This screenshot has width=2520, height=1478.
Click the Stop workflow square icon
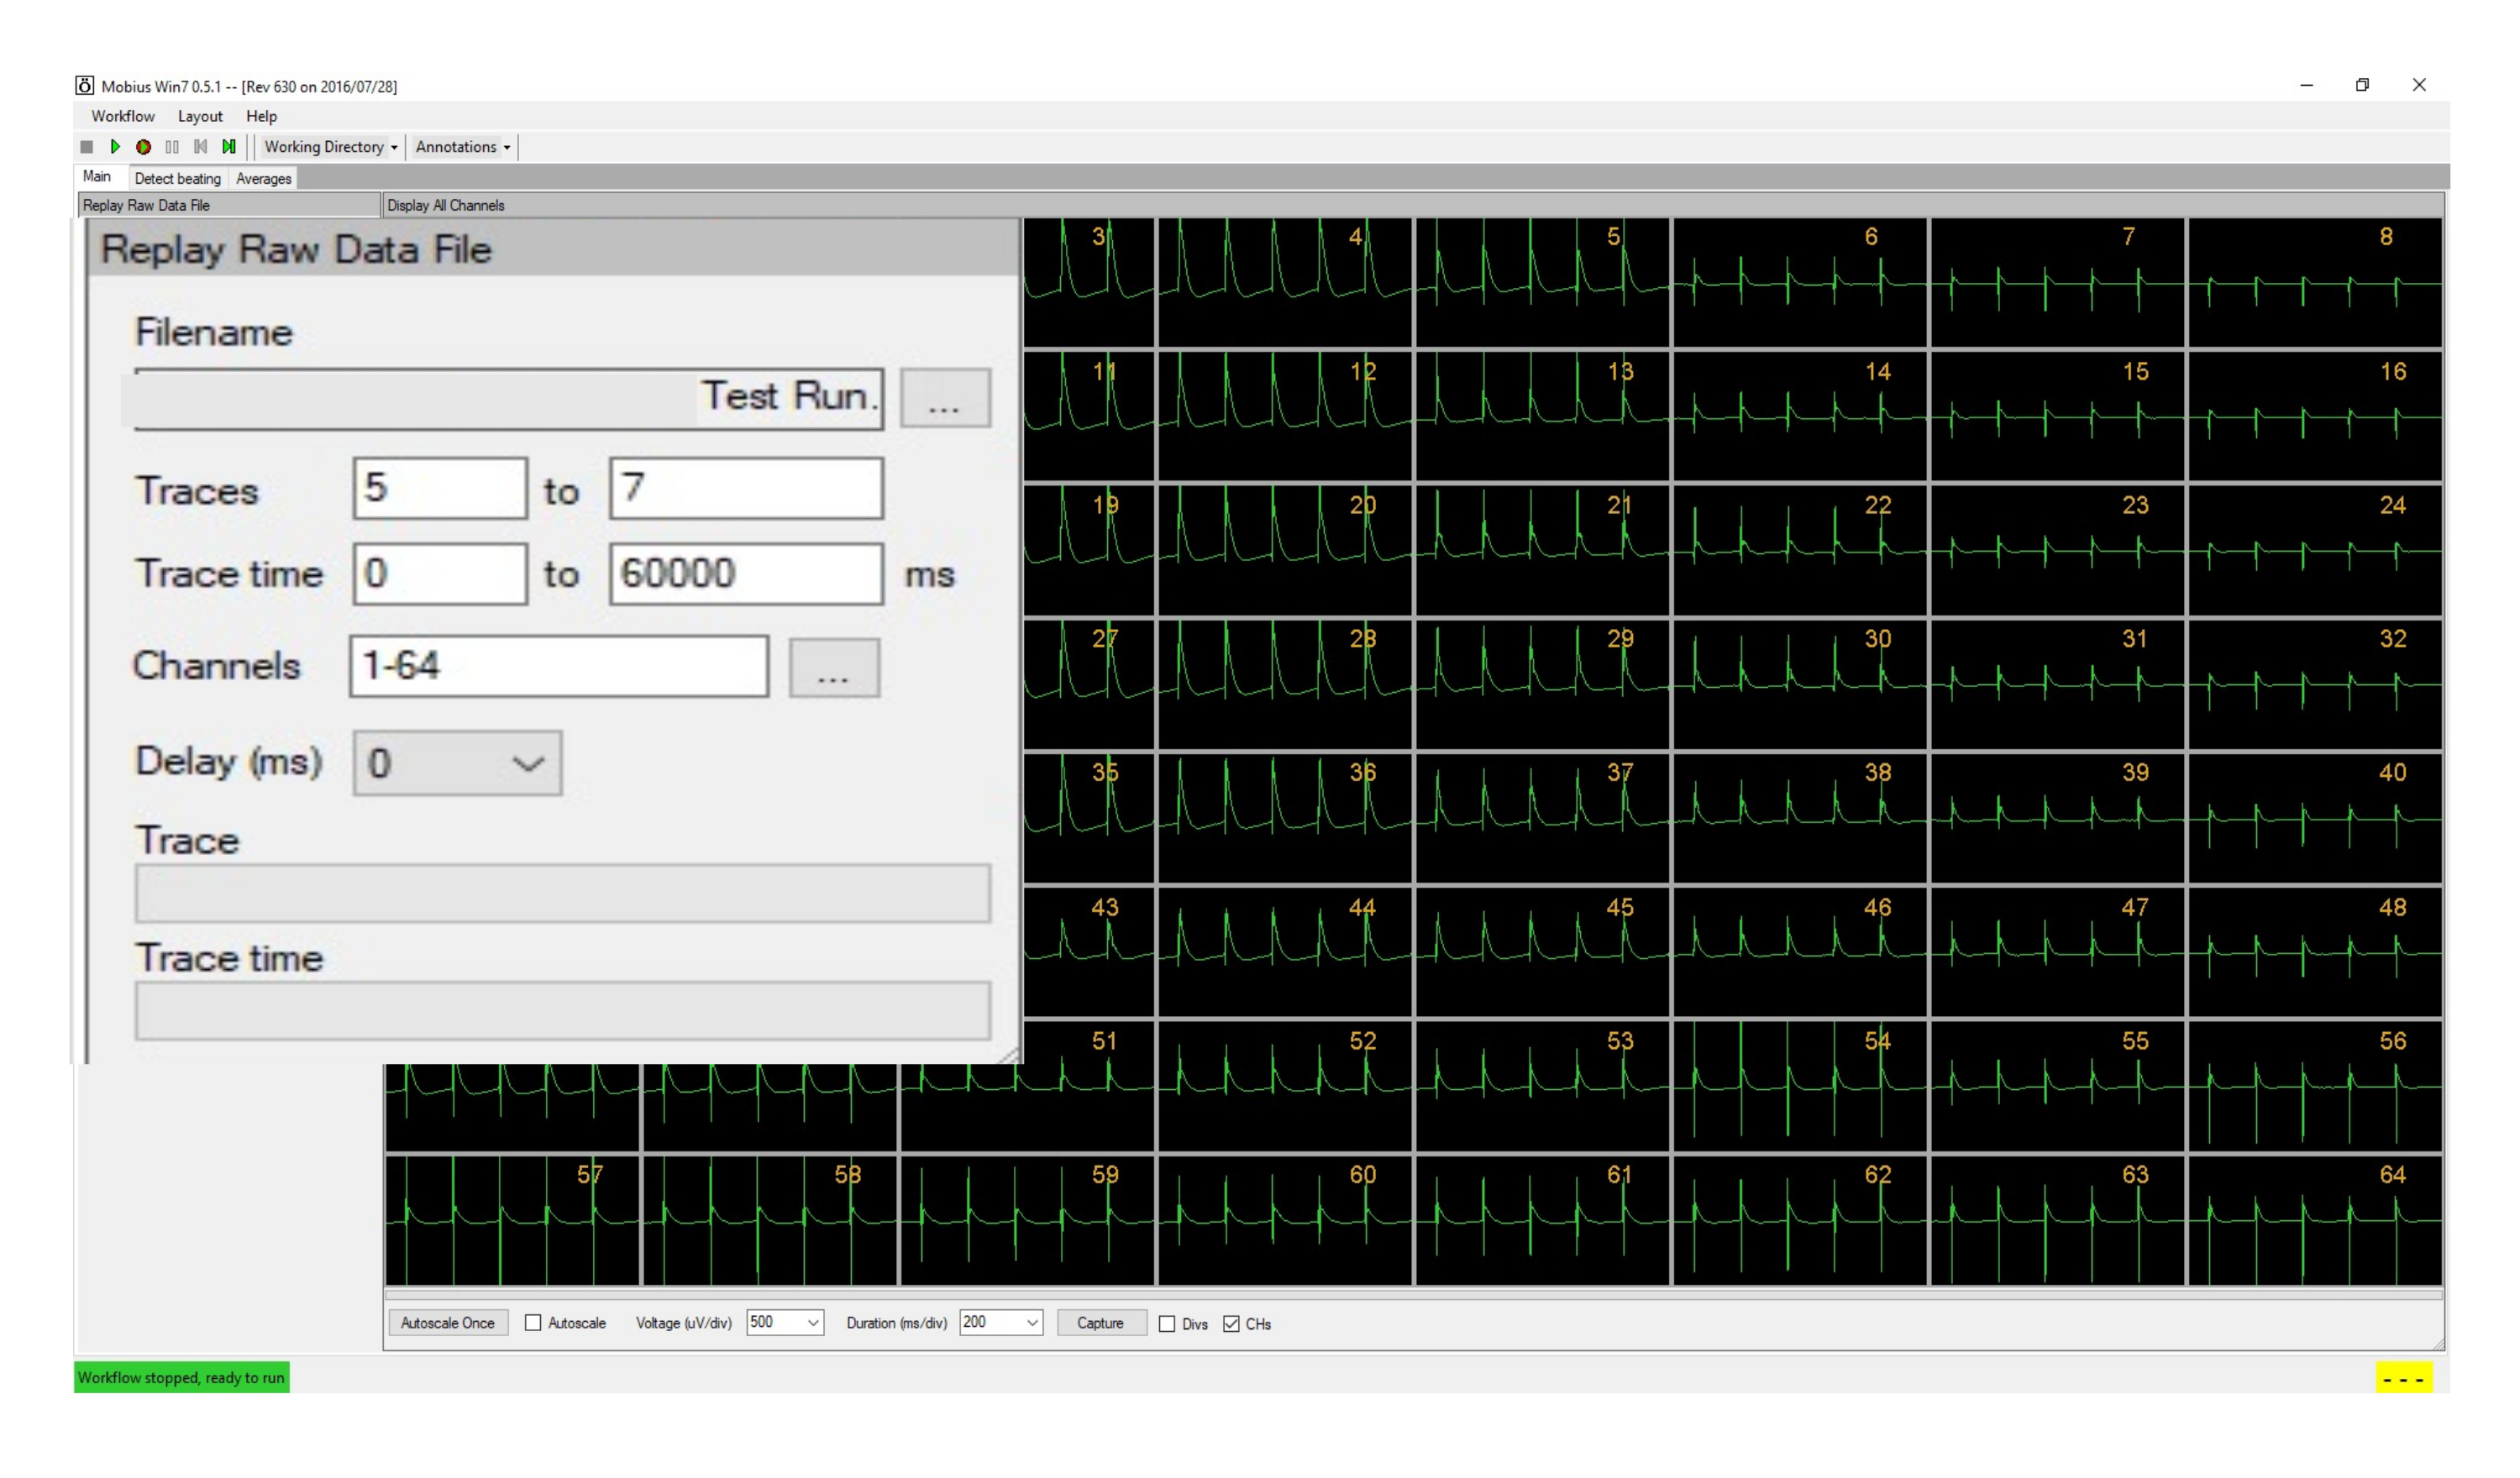87,147
